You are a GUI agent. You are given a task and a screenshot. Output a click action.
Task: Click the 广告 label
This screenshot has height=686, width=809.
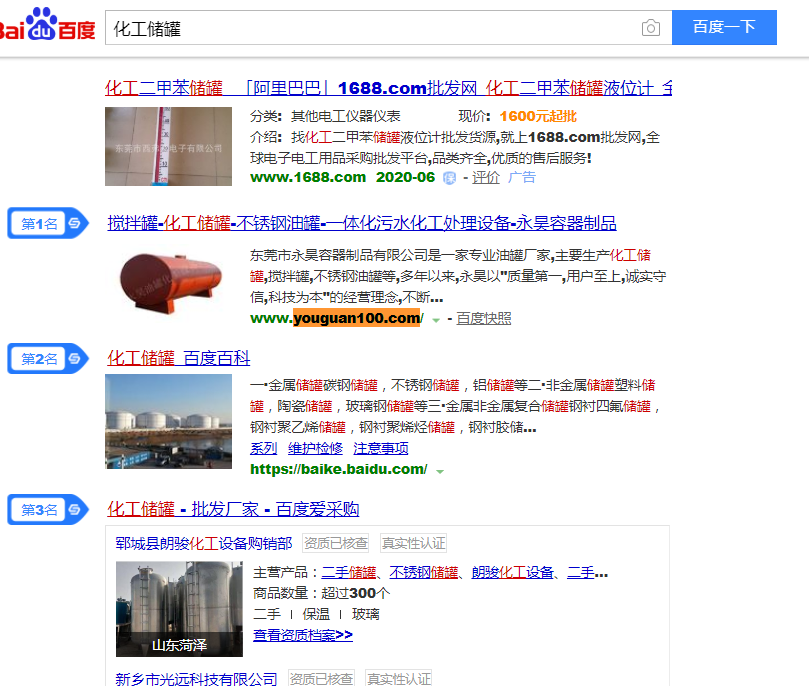click(x=522, y=177)
